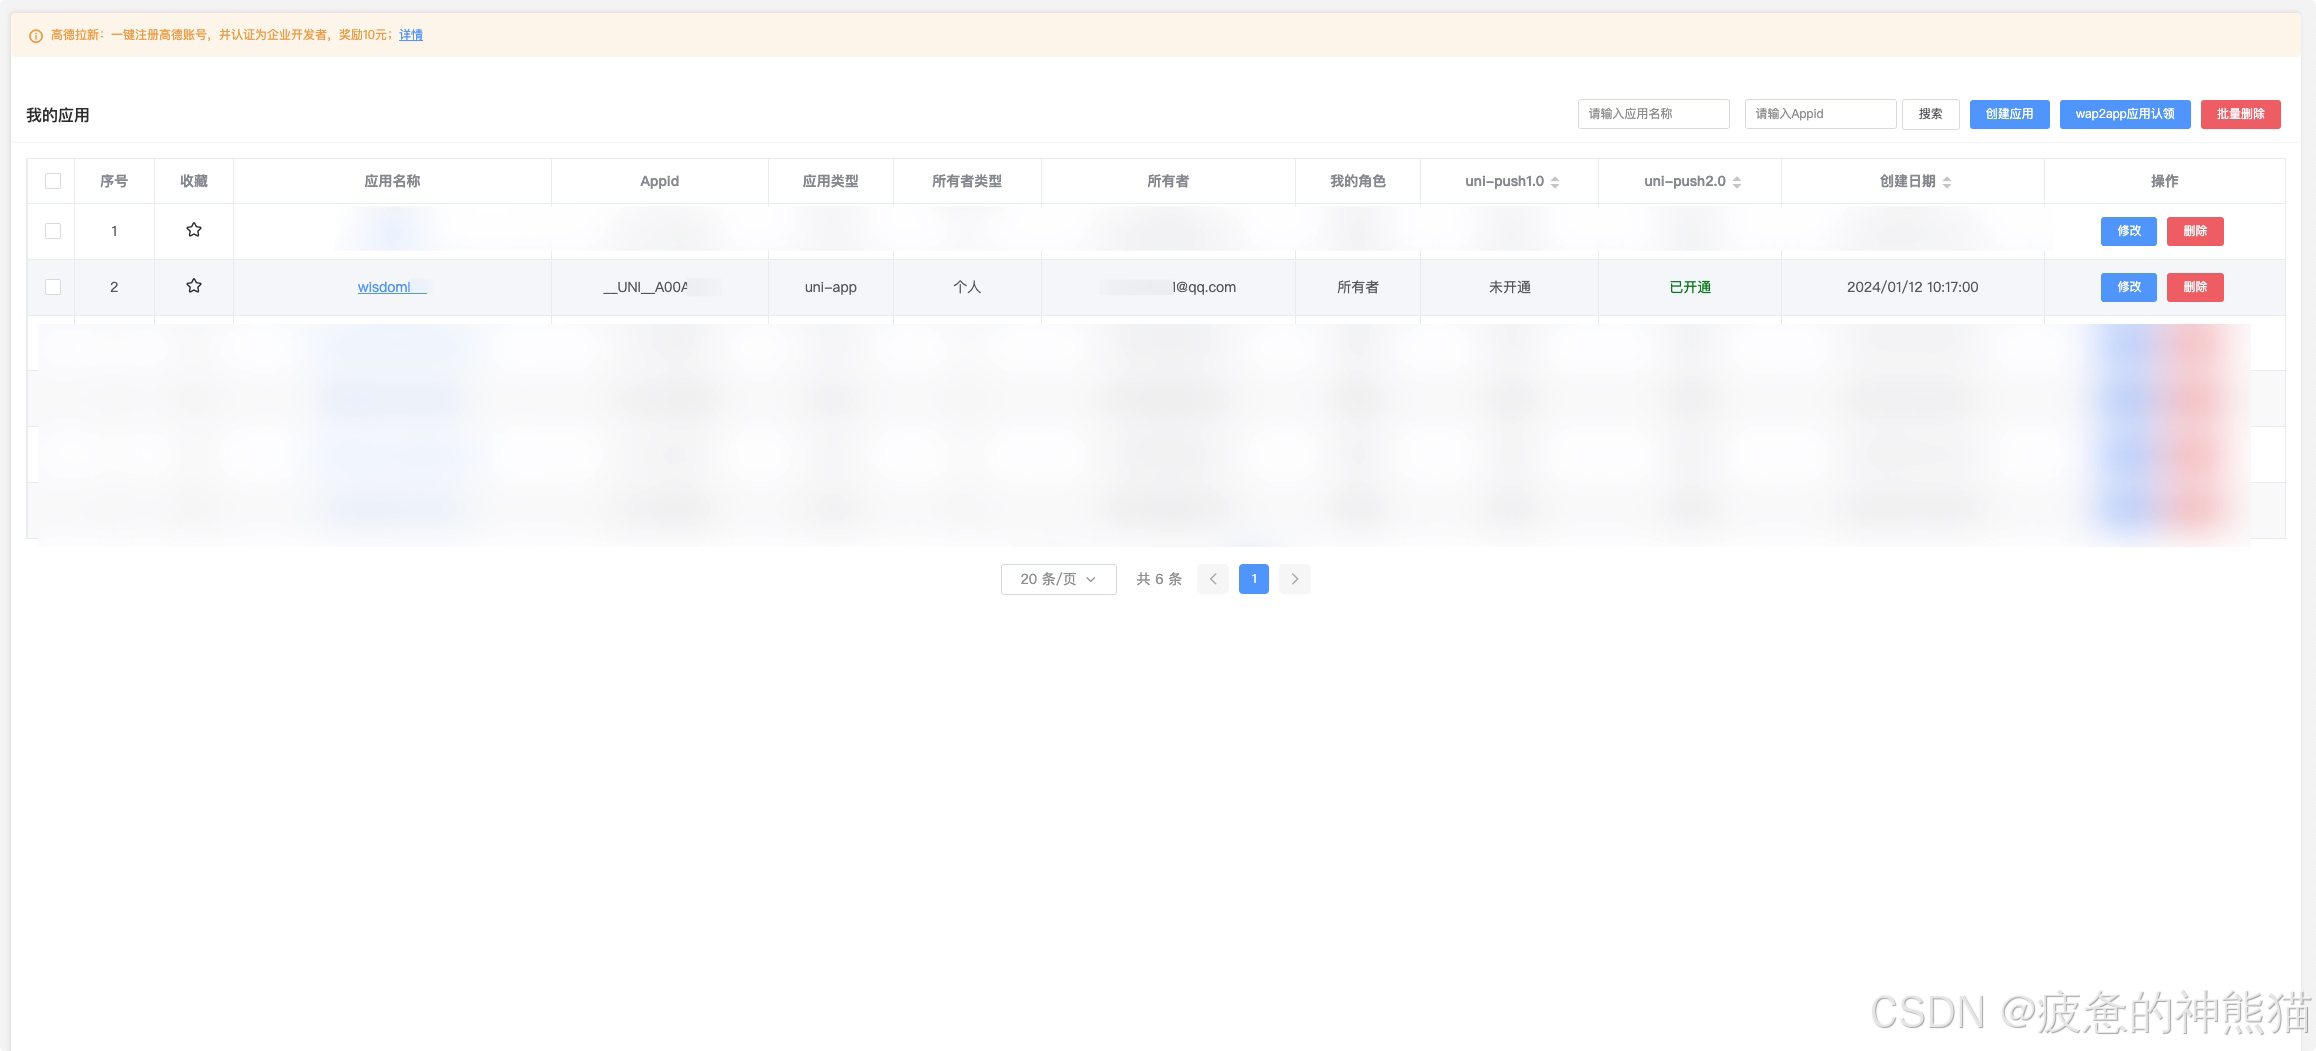Go to next page using right arrow

[x=1294, y=579]
